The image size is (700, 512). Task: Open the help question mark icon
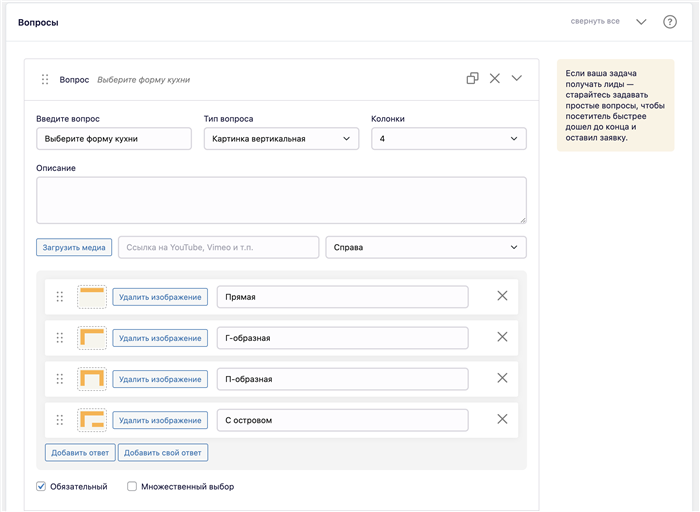point(669,22)
